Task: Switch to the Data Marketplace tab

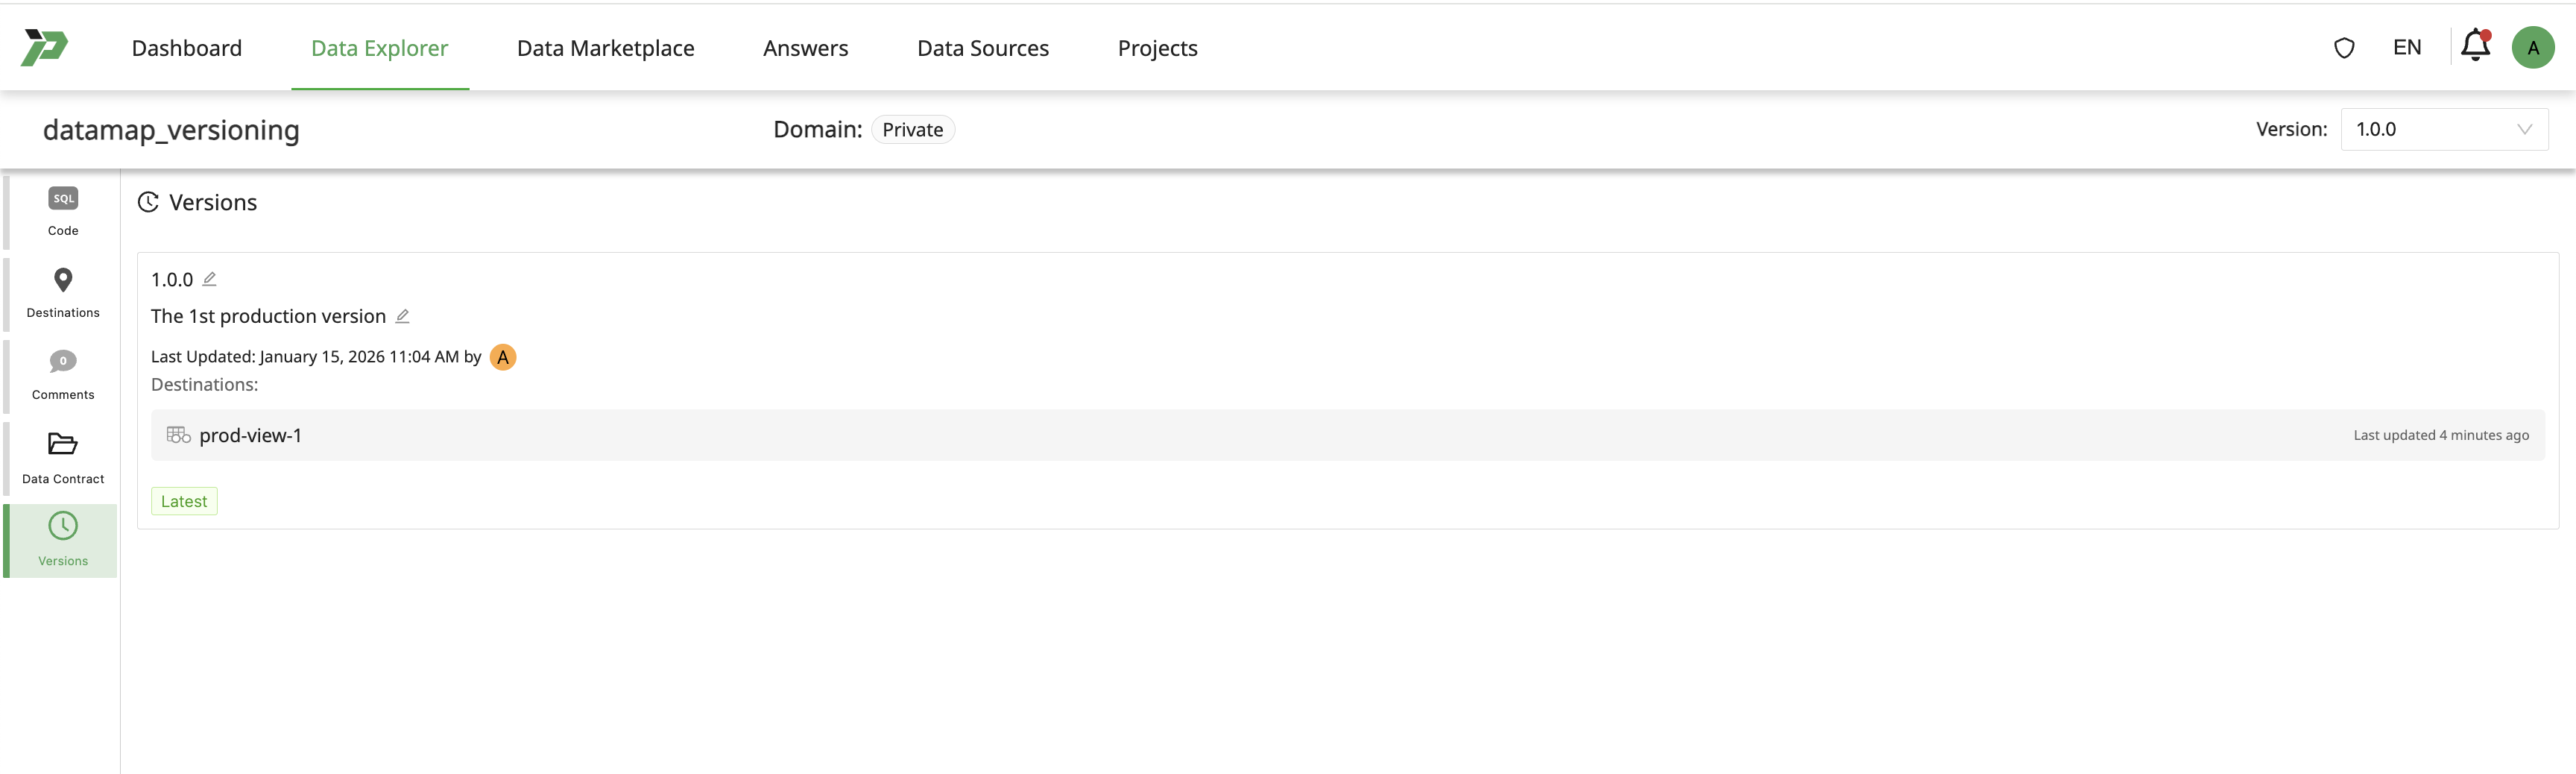Action: pyautogui.click(x=605, y=48)
